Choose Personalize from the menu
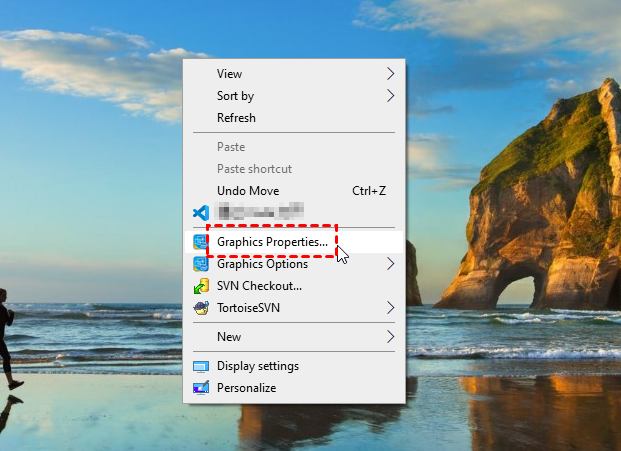This screenshot has width=621, height=451. pos(294,388)
